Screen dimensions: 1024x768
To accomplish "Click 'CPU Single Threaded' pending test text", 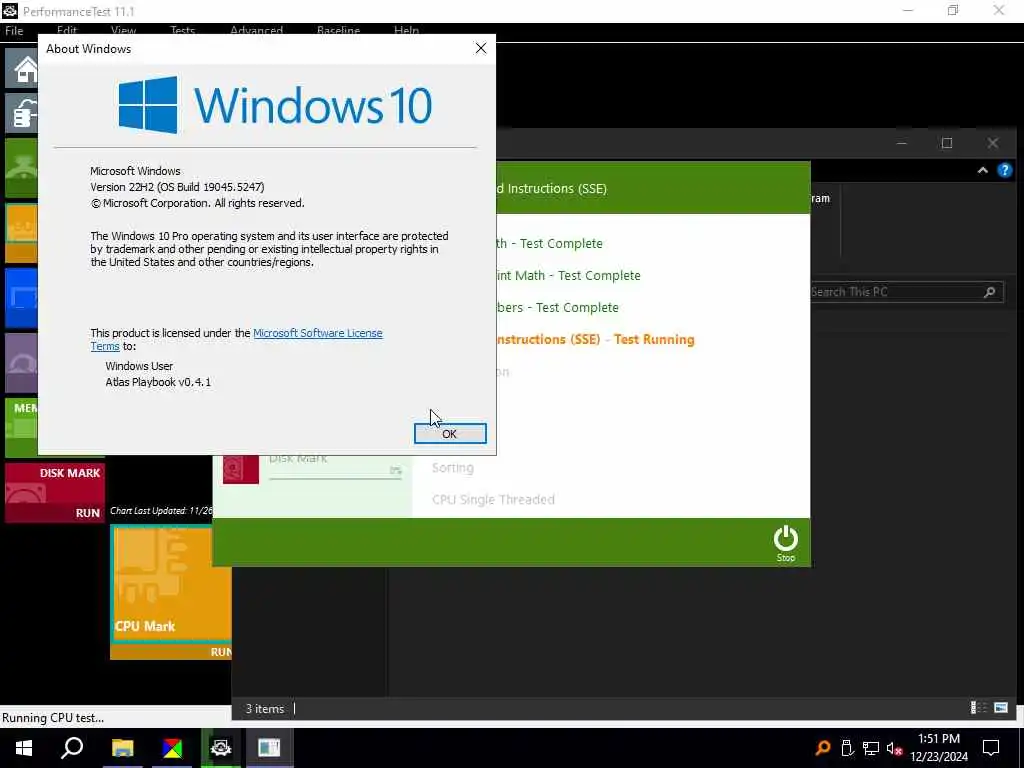I will click(493, 500).
